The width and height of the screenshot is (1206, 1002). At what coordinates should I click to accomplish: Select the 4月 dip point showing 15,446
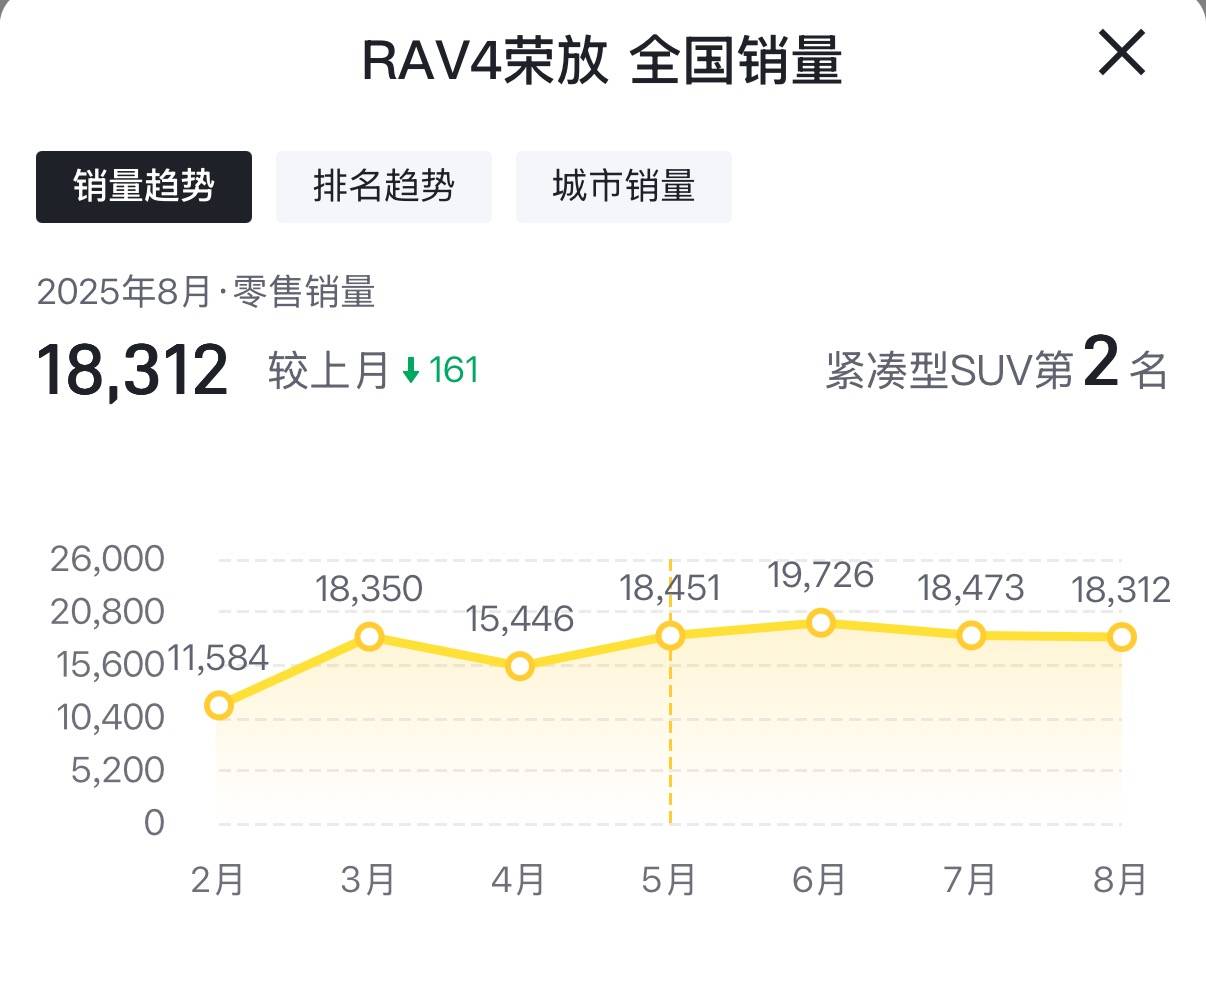519,665
